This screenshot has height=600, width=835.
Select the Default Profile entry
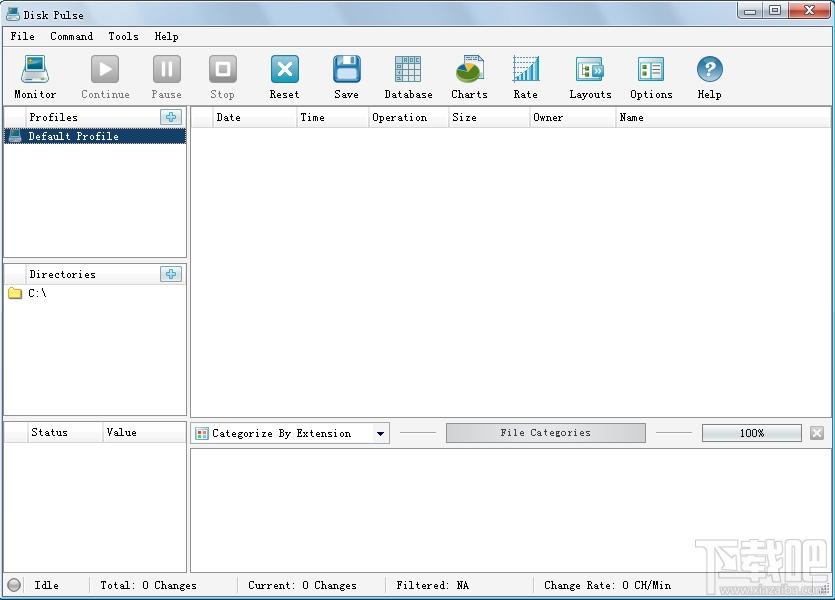[95, 136]
